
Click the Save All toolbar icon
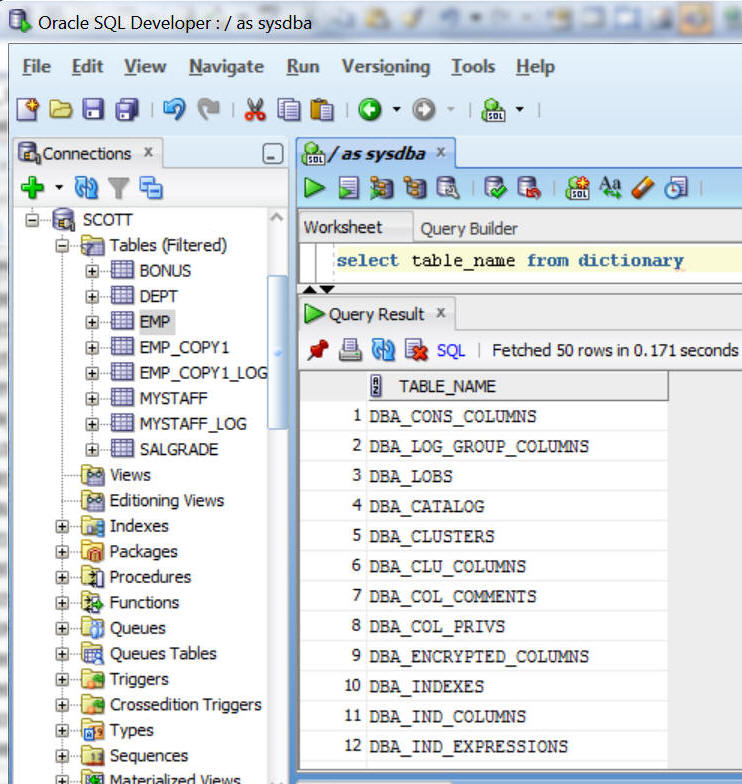point(127,109)
